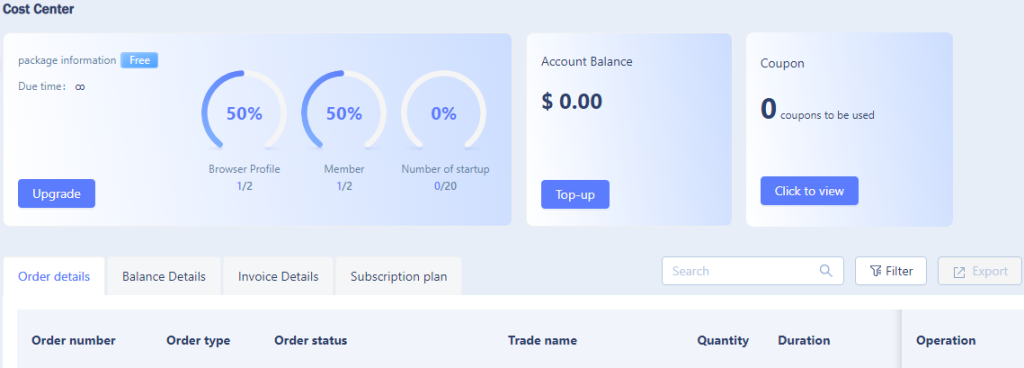Click the Free package badge
The height and width of the screenshot is (368, 1024).
coord(140,61)
